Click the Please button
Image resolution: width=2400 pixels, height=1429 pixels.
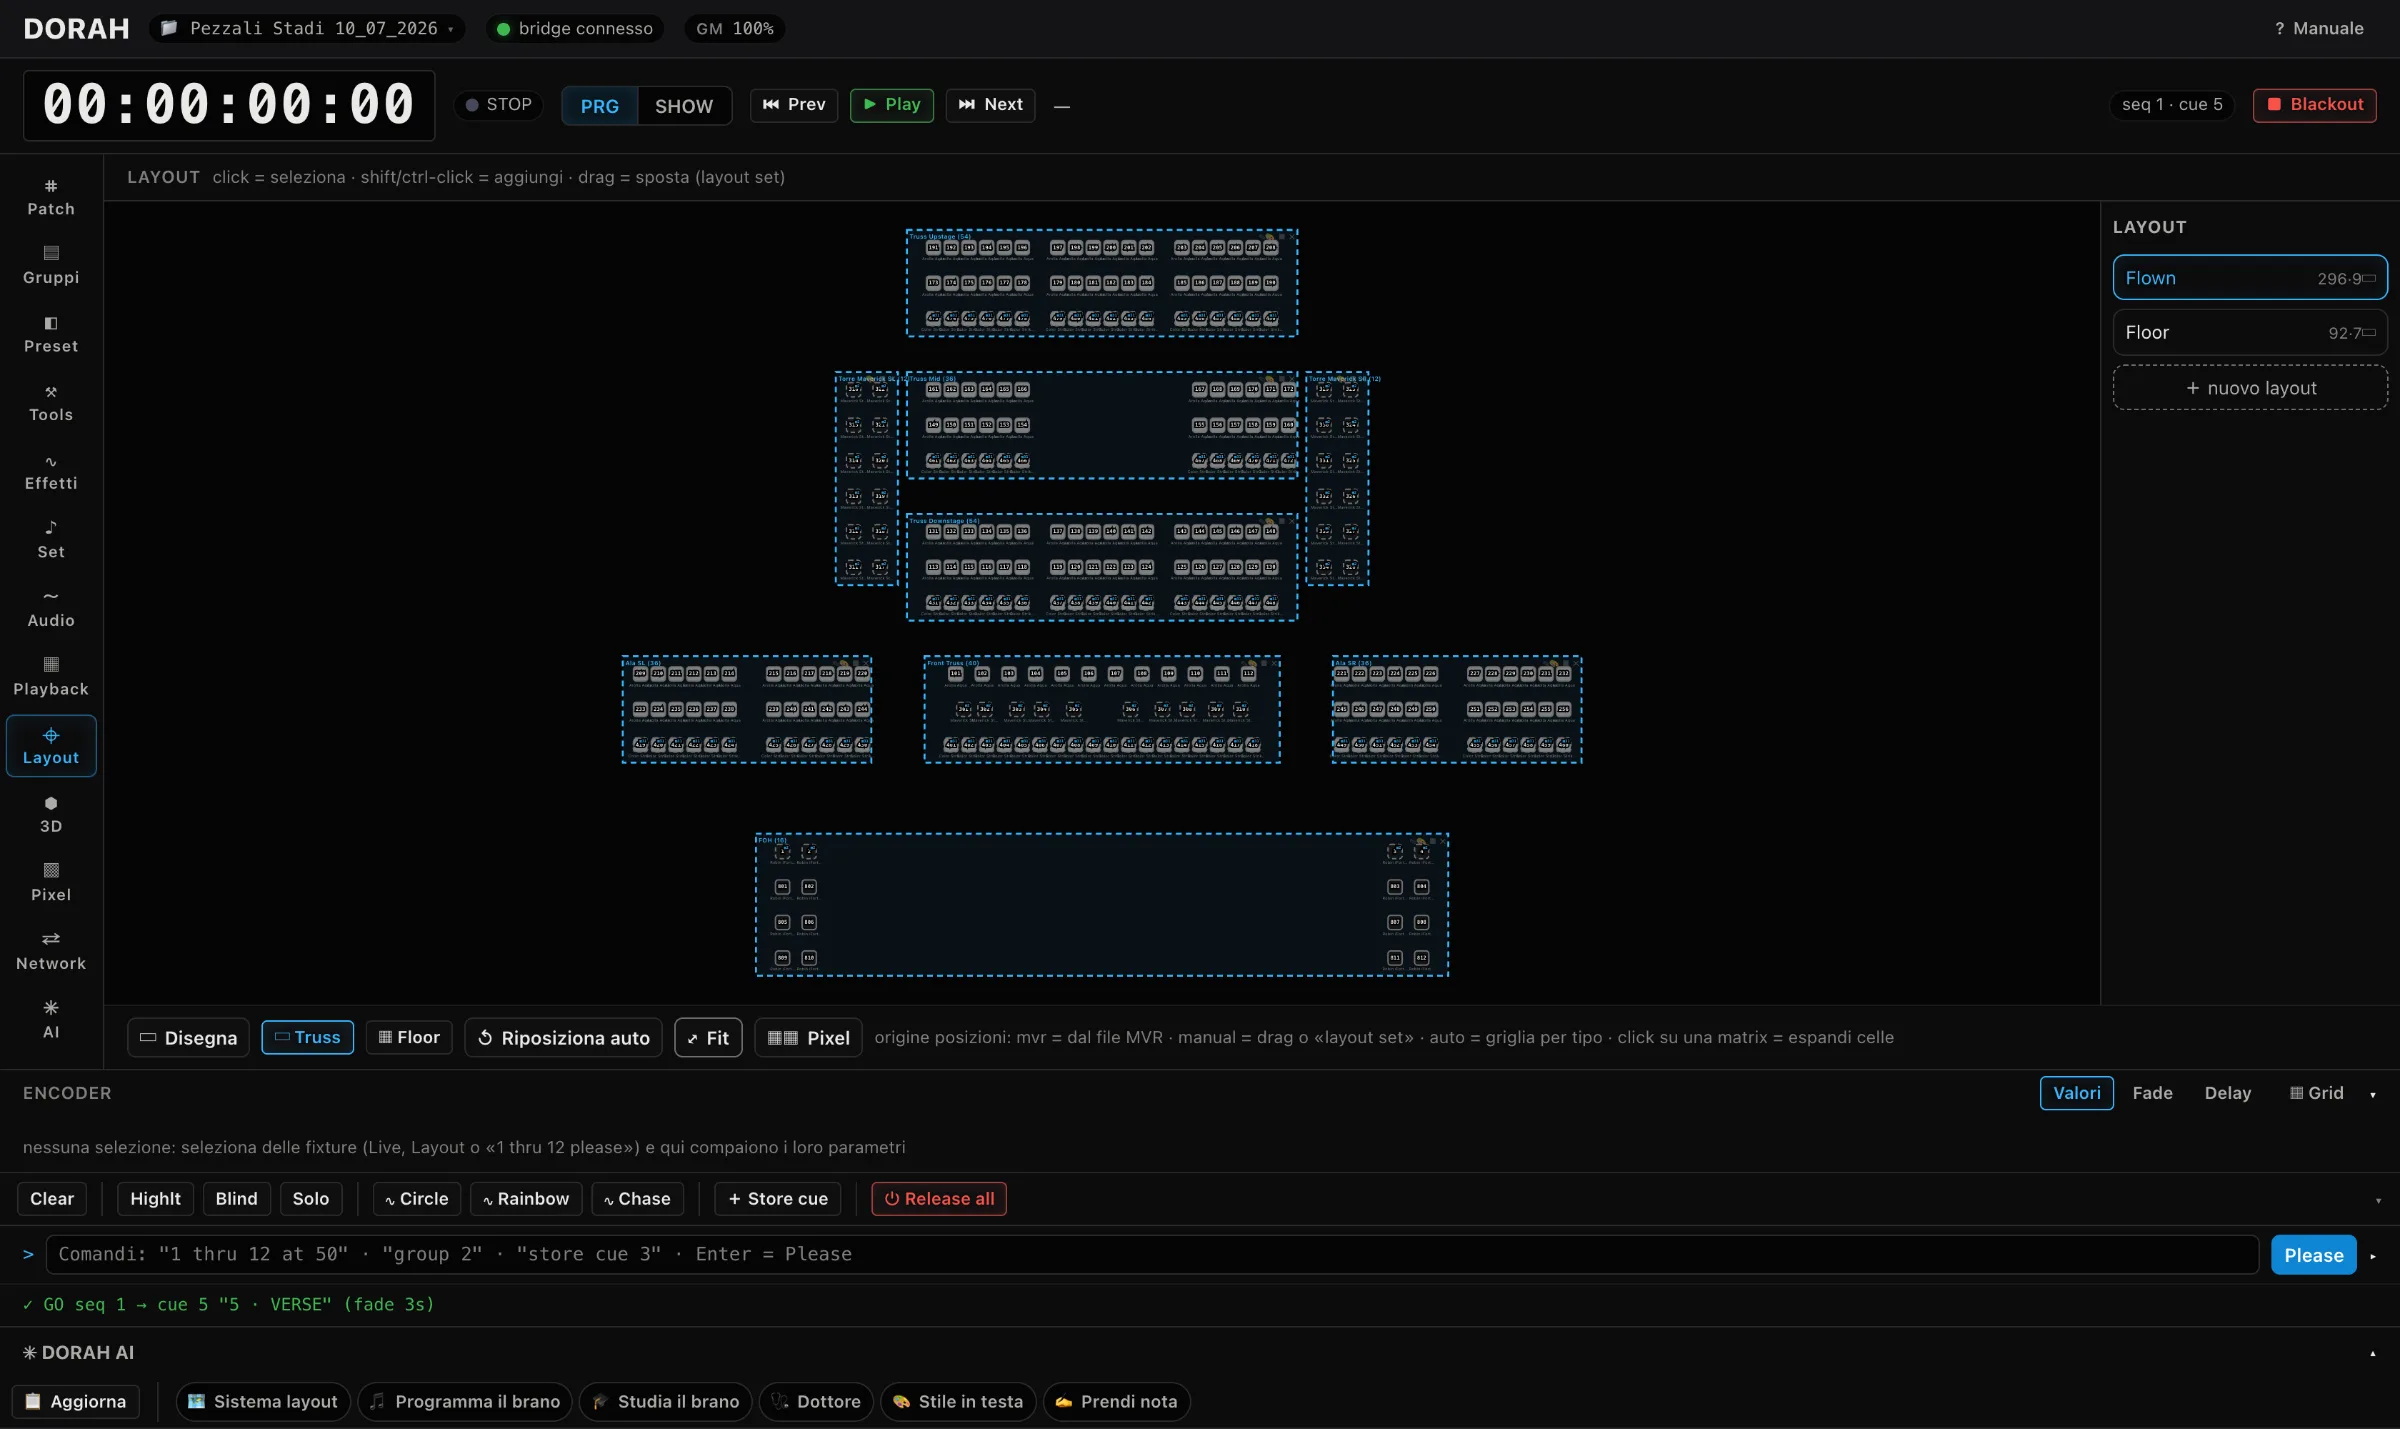2314,1256
